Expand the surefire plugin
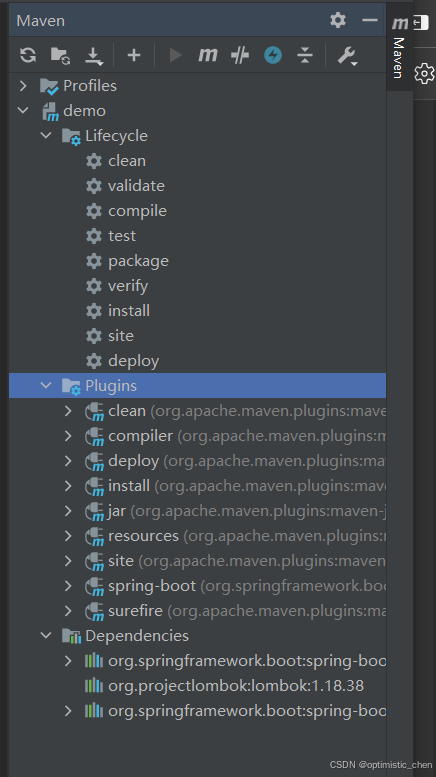 pos(68,610)
